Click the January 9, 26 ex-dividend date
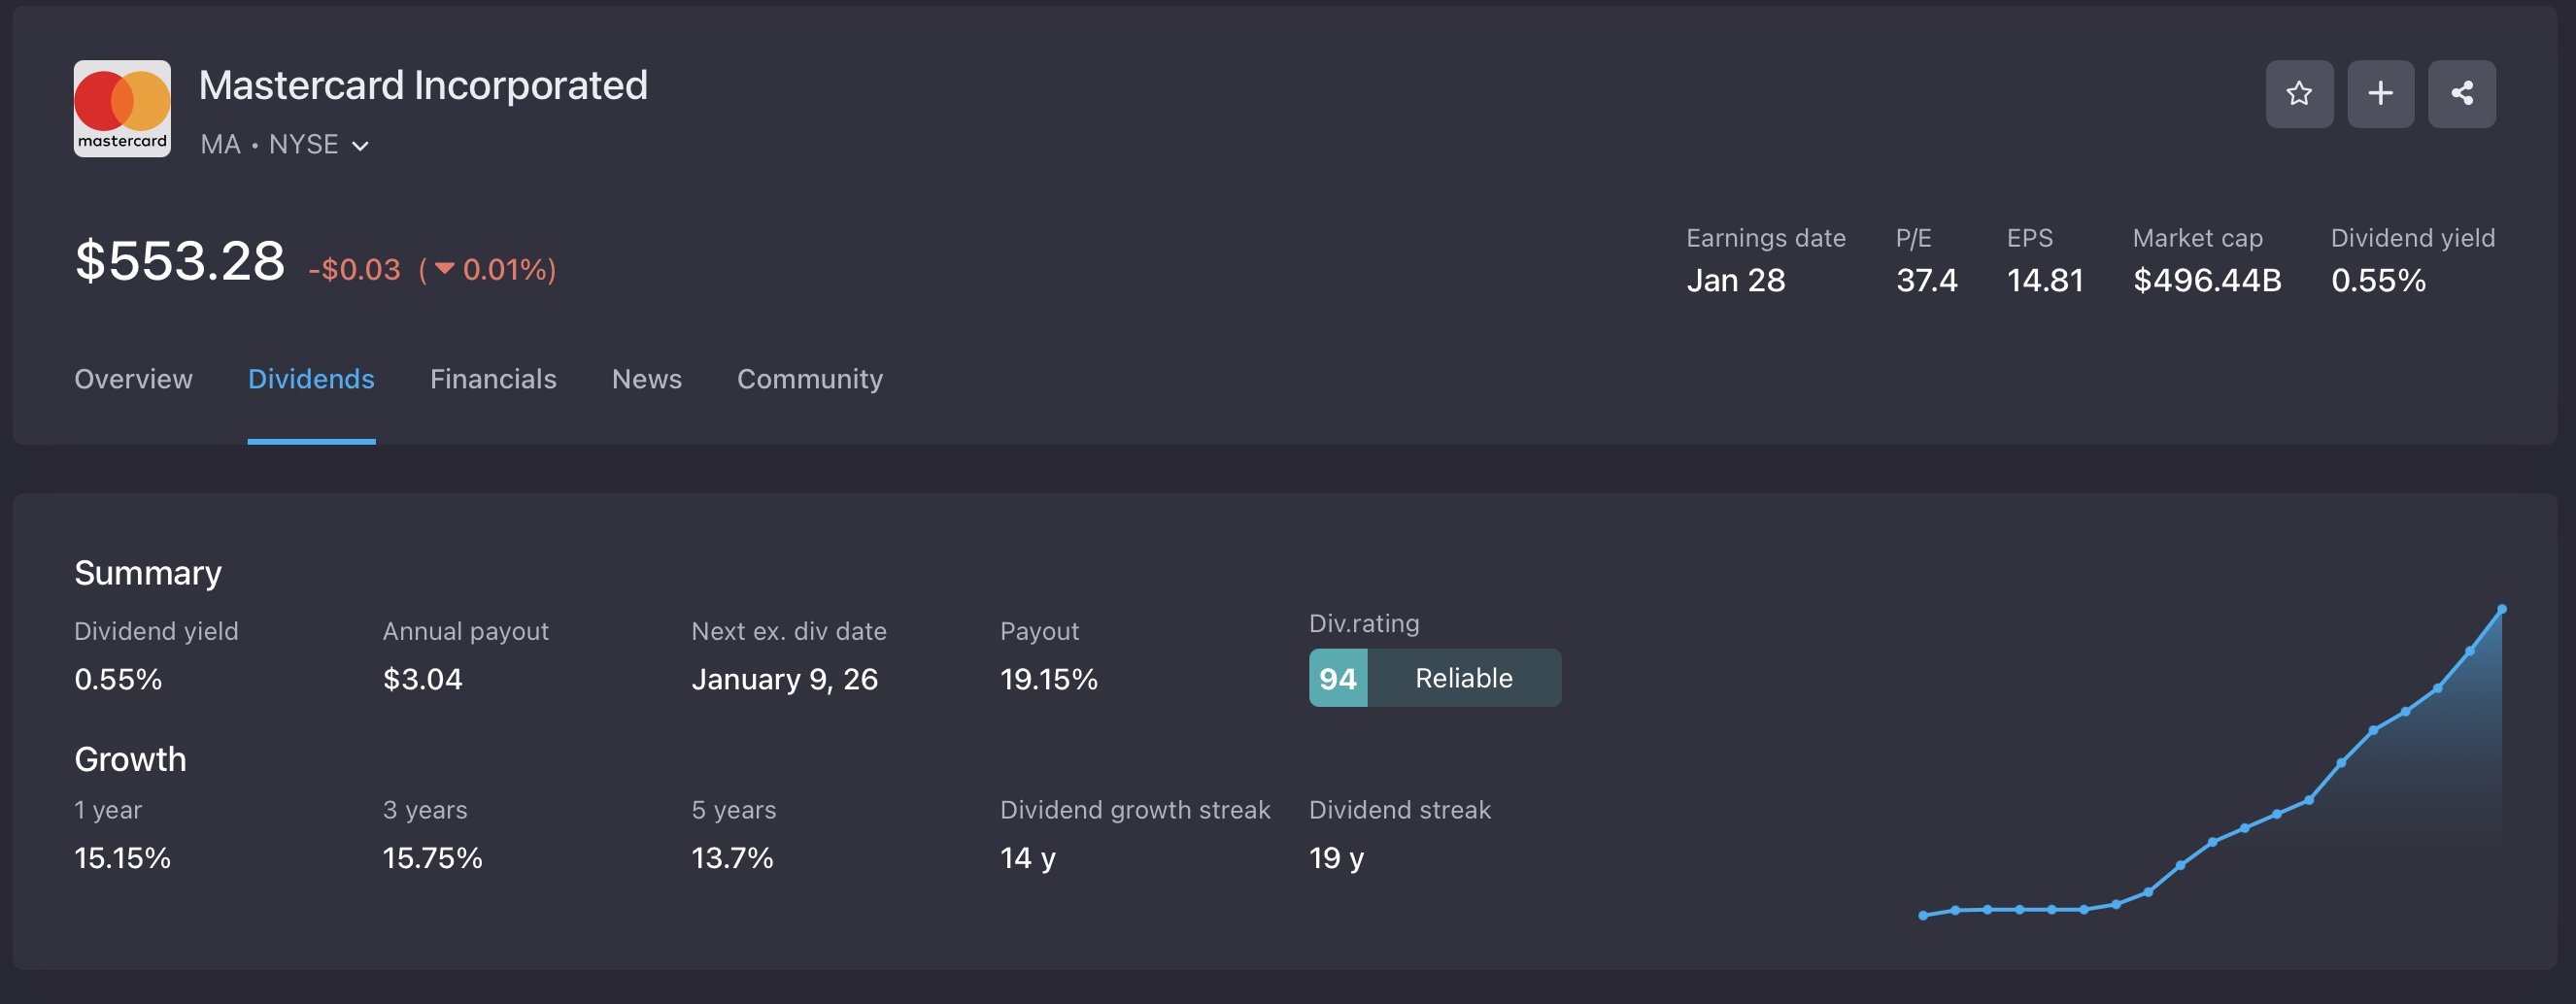 pyautogui.click(x=784, y=679)
